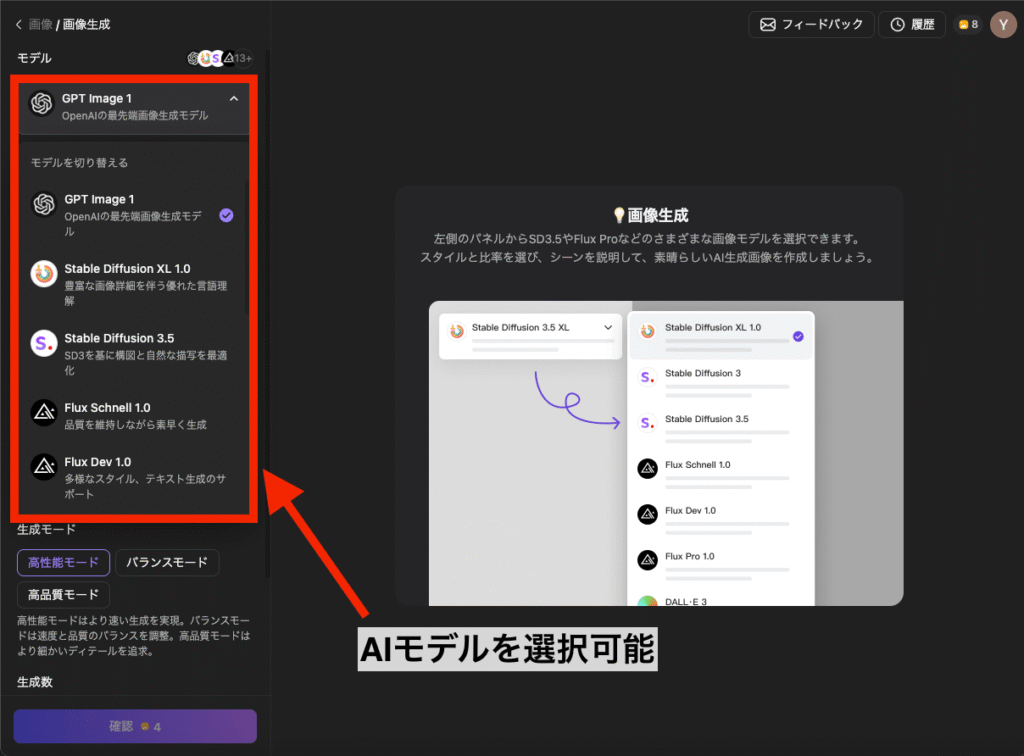This screenshot has width=1024, height=756.
Task: Collapse the GPT Image 1 model dropdown
Action: 234,99
